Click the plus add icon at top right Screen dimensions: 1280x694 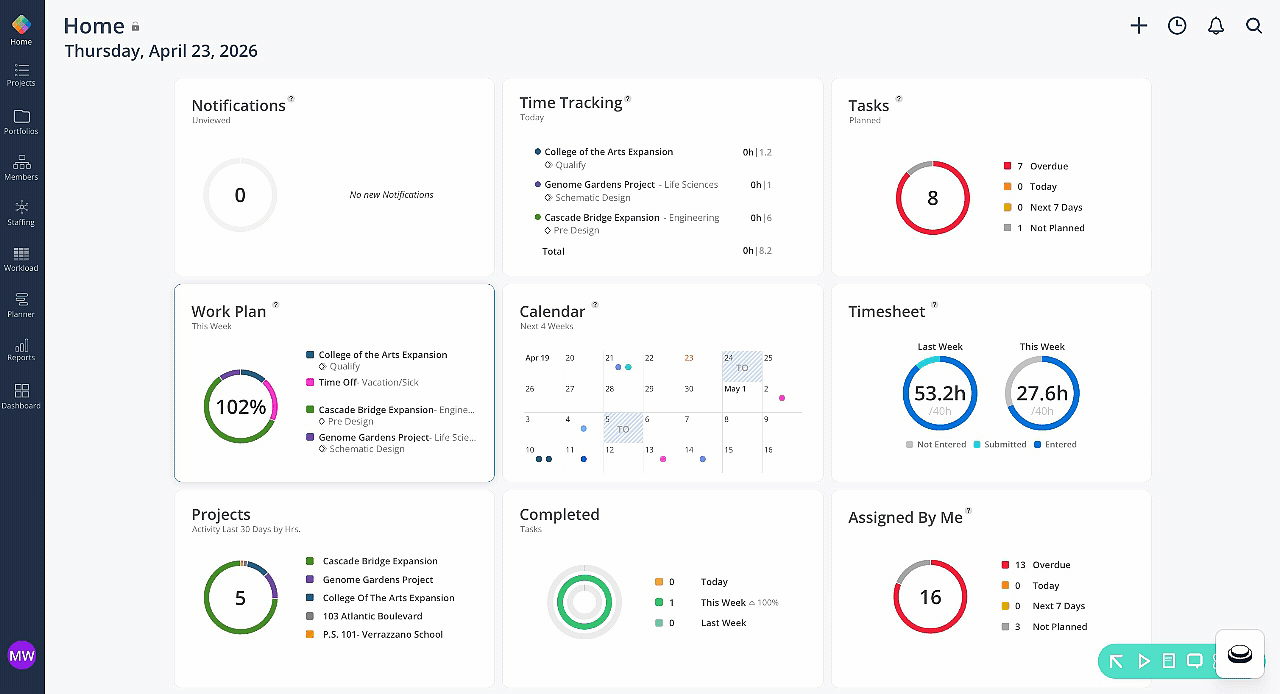point(1139,26)
